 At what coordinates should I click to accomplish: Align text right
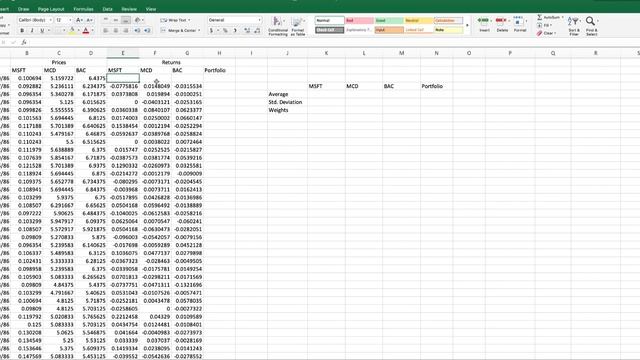[x=126, y=31]
